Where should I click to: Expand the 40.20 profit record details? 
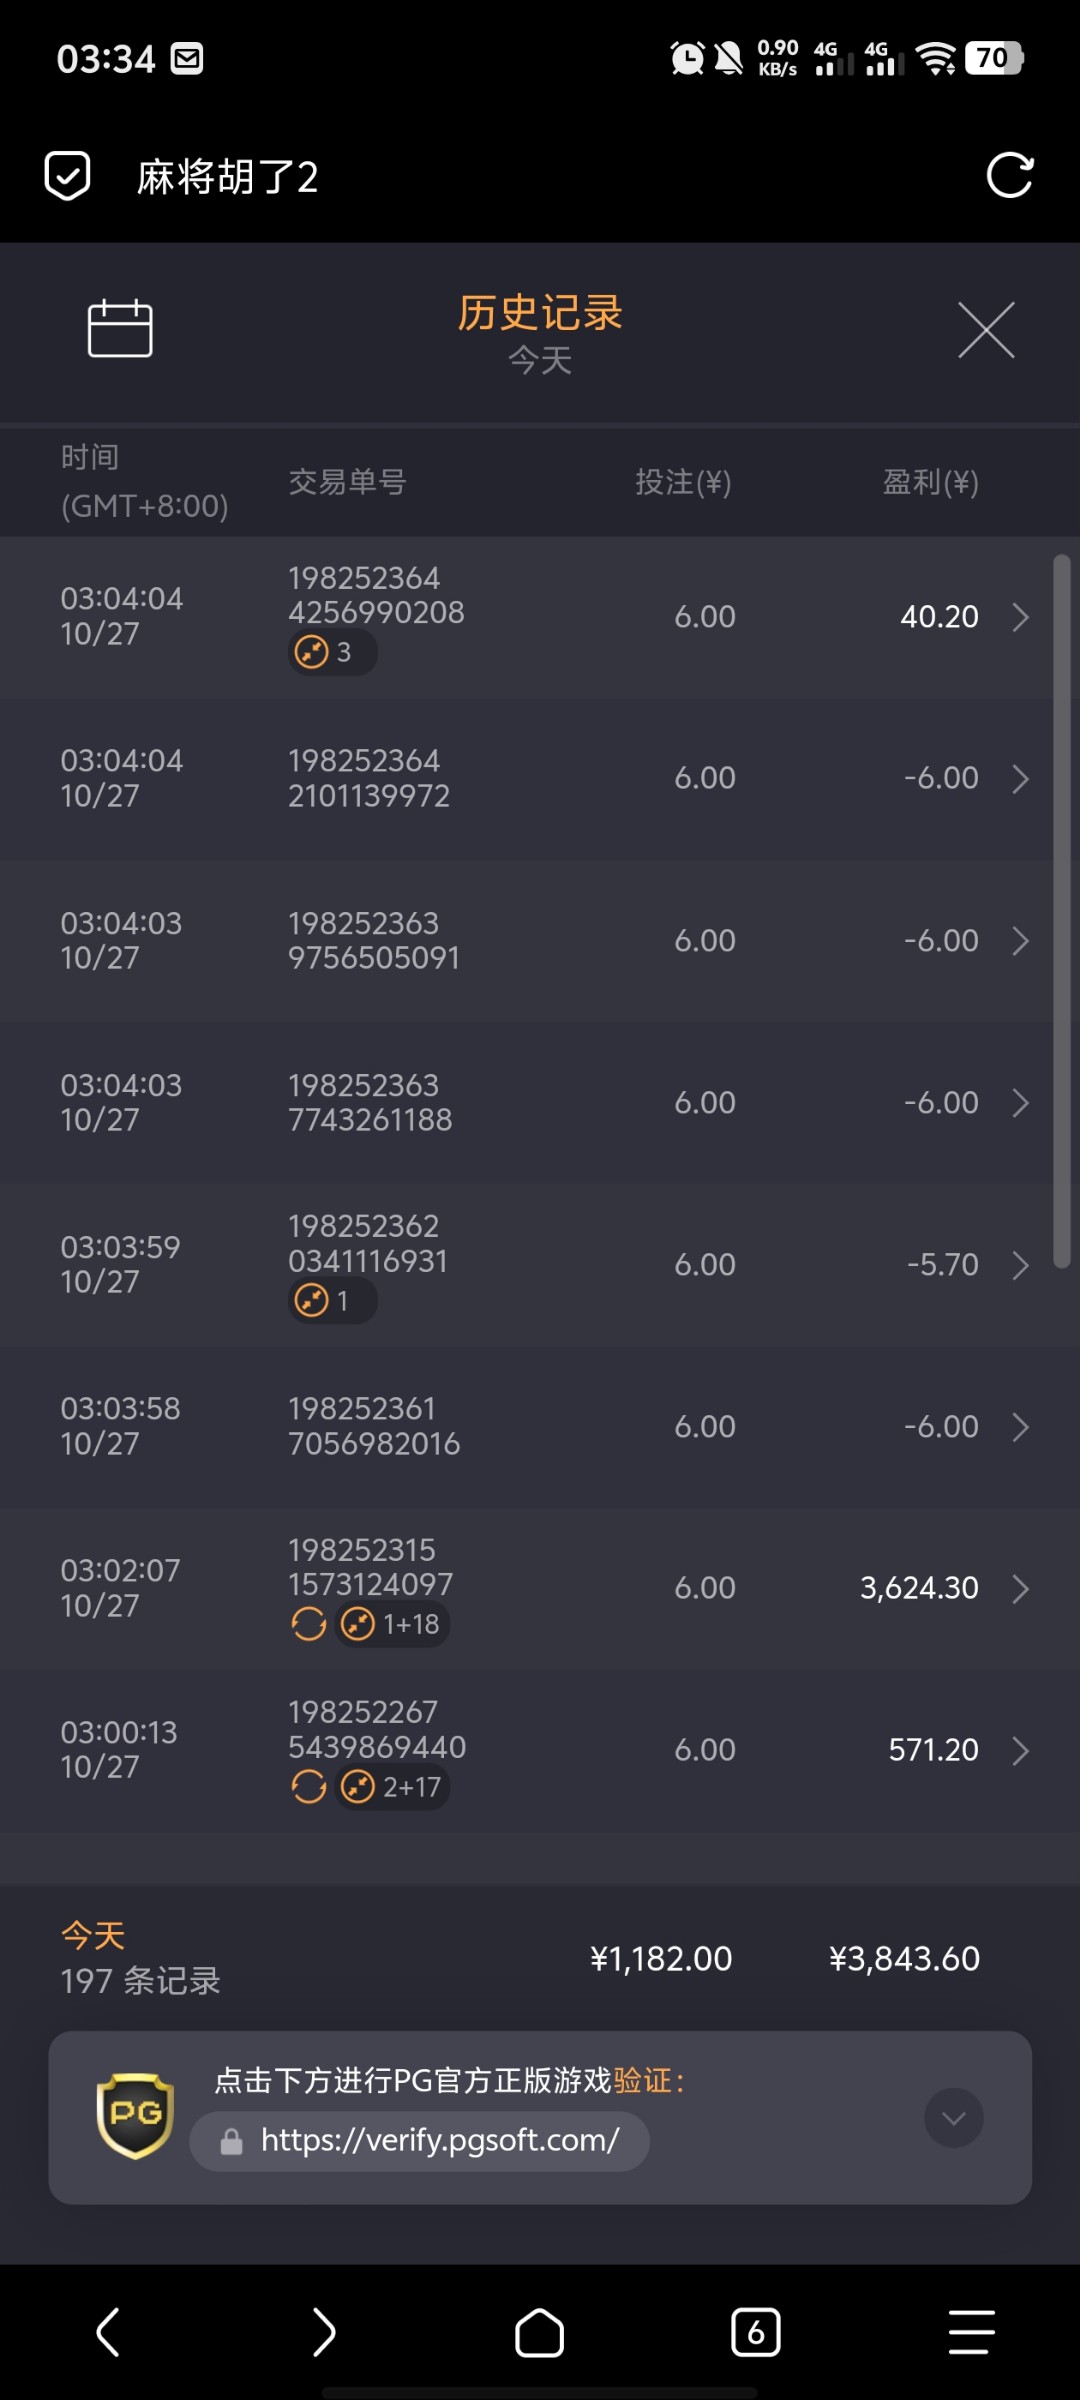click(1020, 617)
